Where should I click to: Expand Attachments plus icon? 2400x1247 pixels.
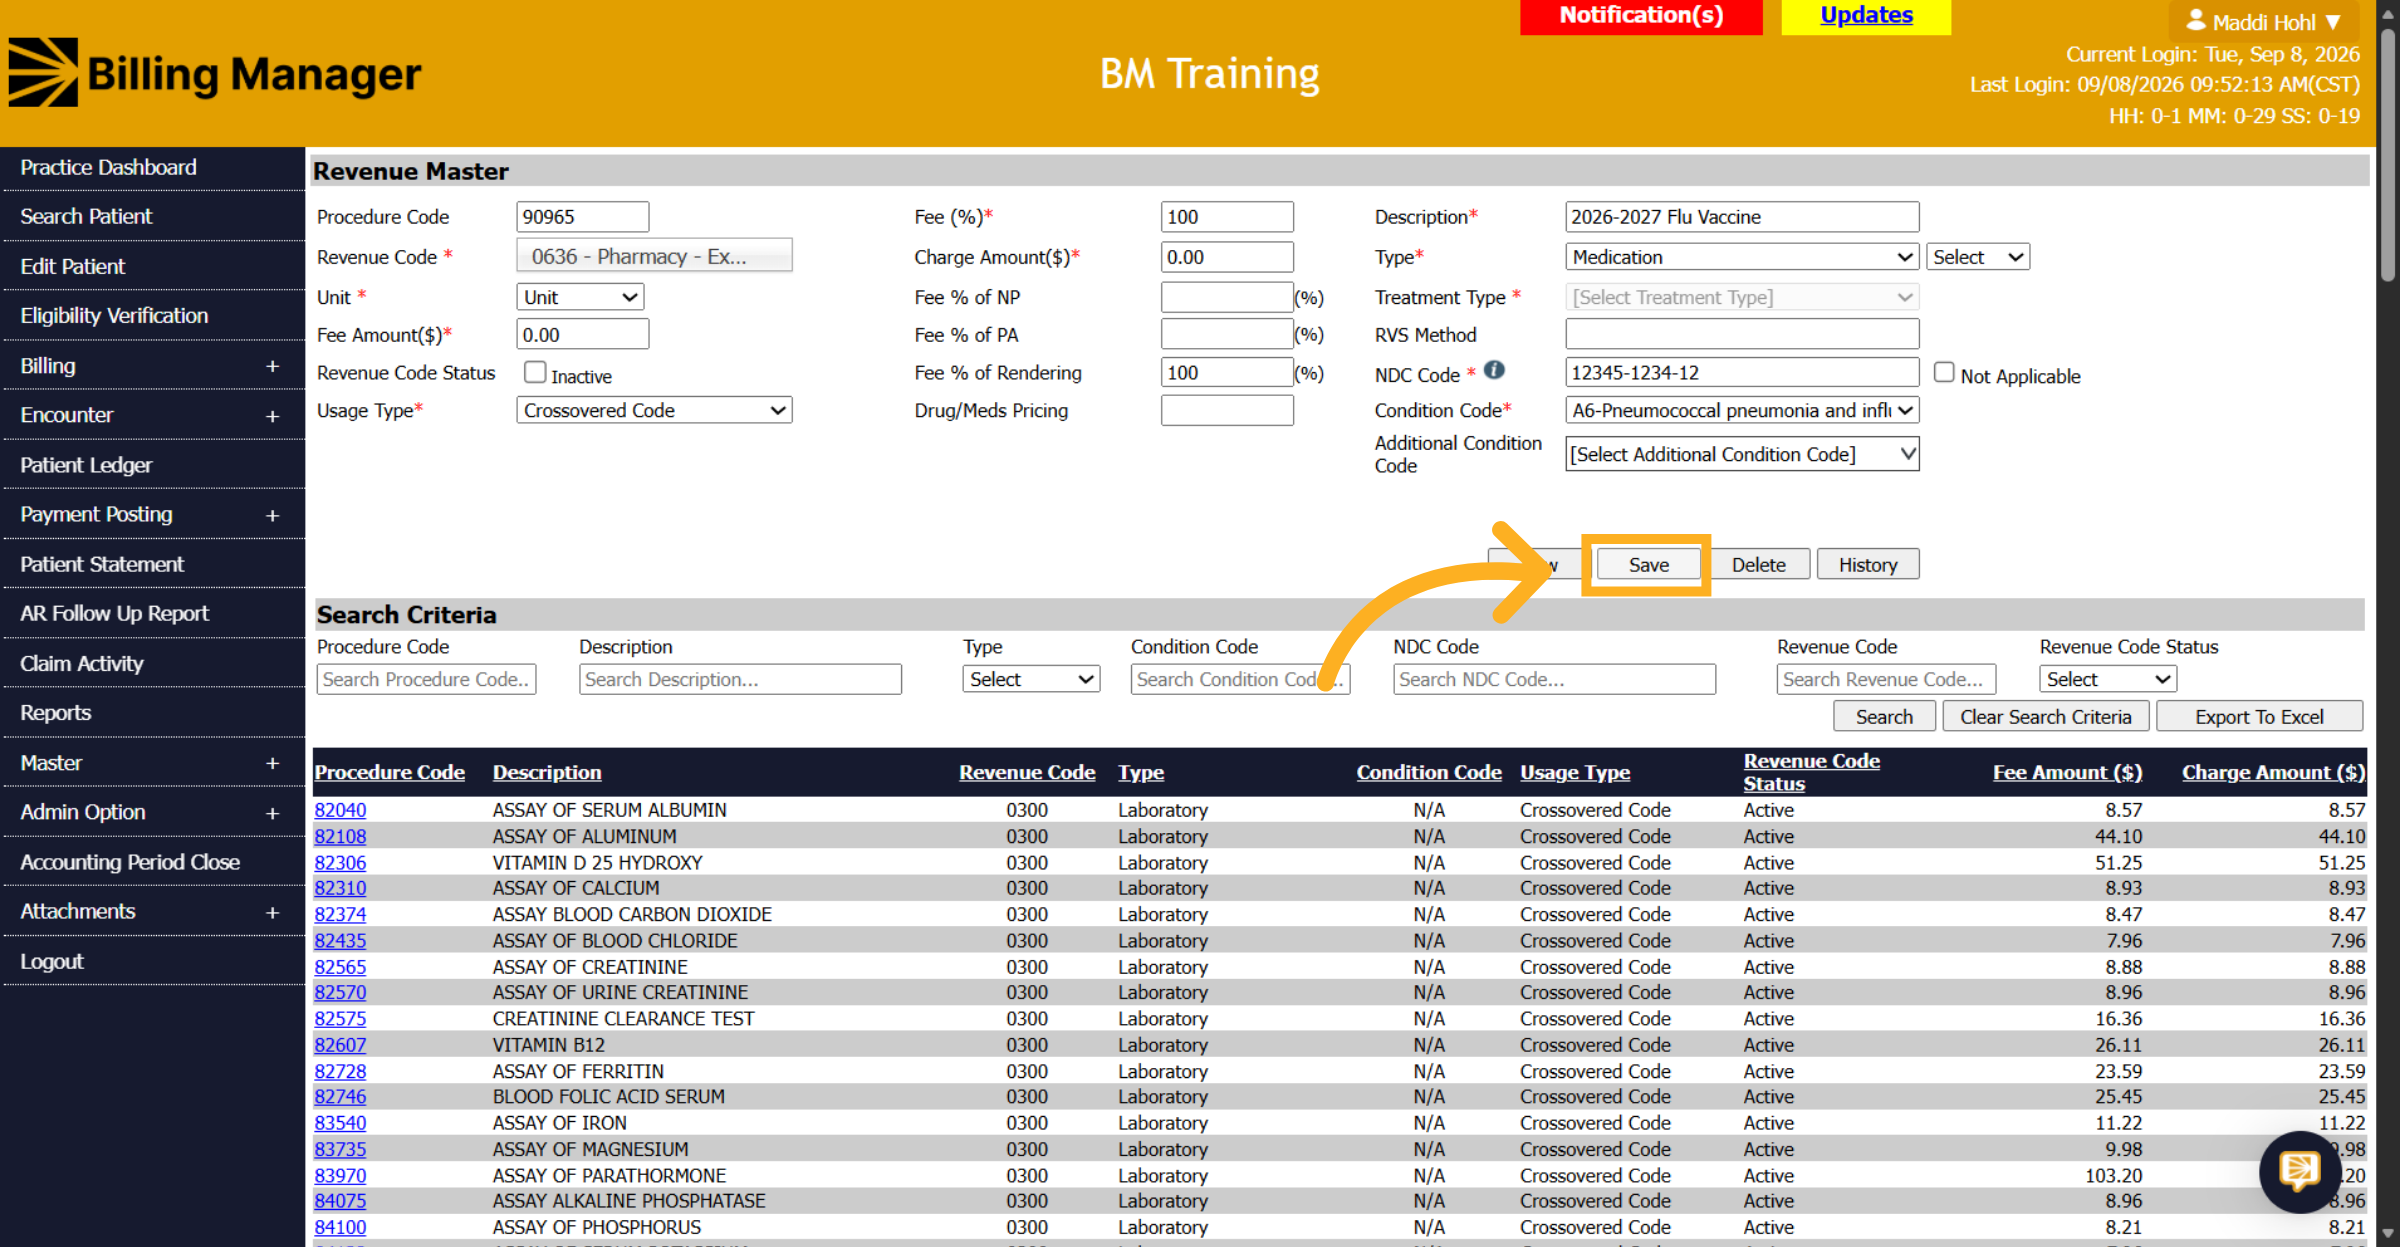pos(272,912)
